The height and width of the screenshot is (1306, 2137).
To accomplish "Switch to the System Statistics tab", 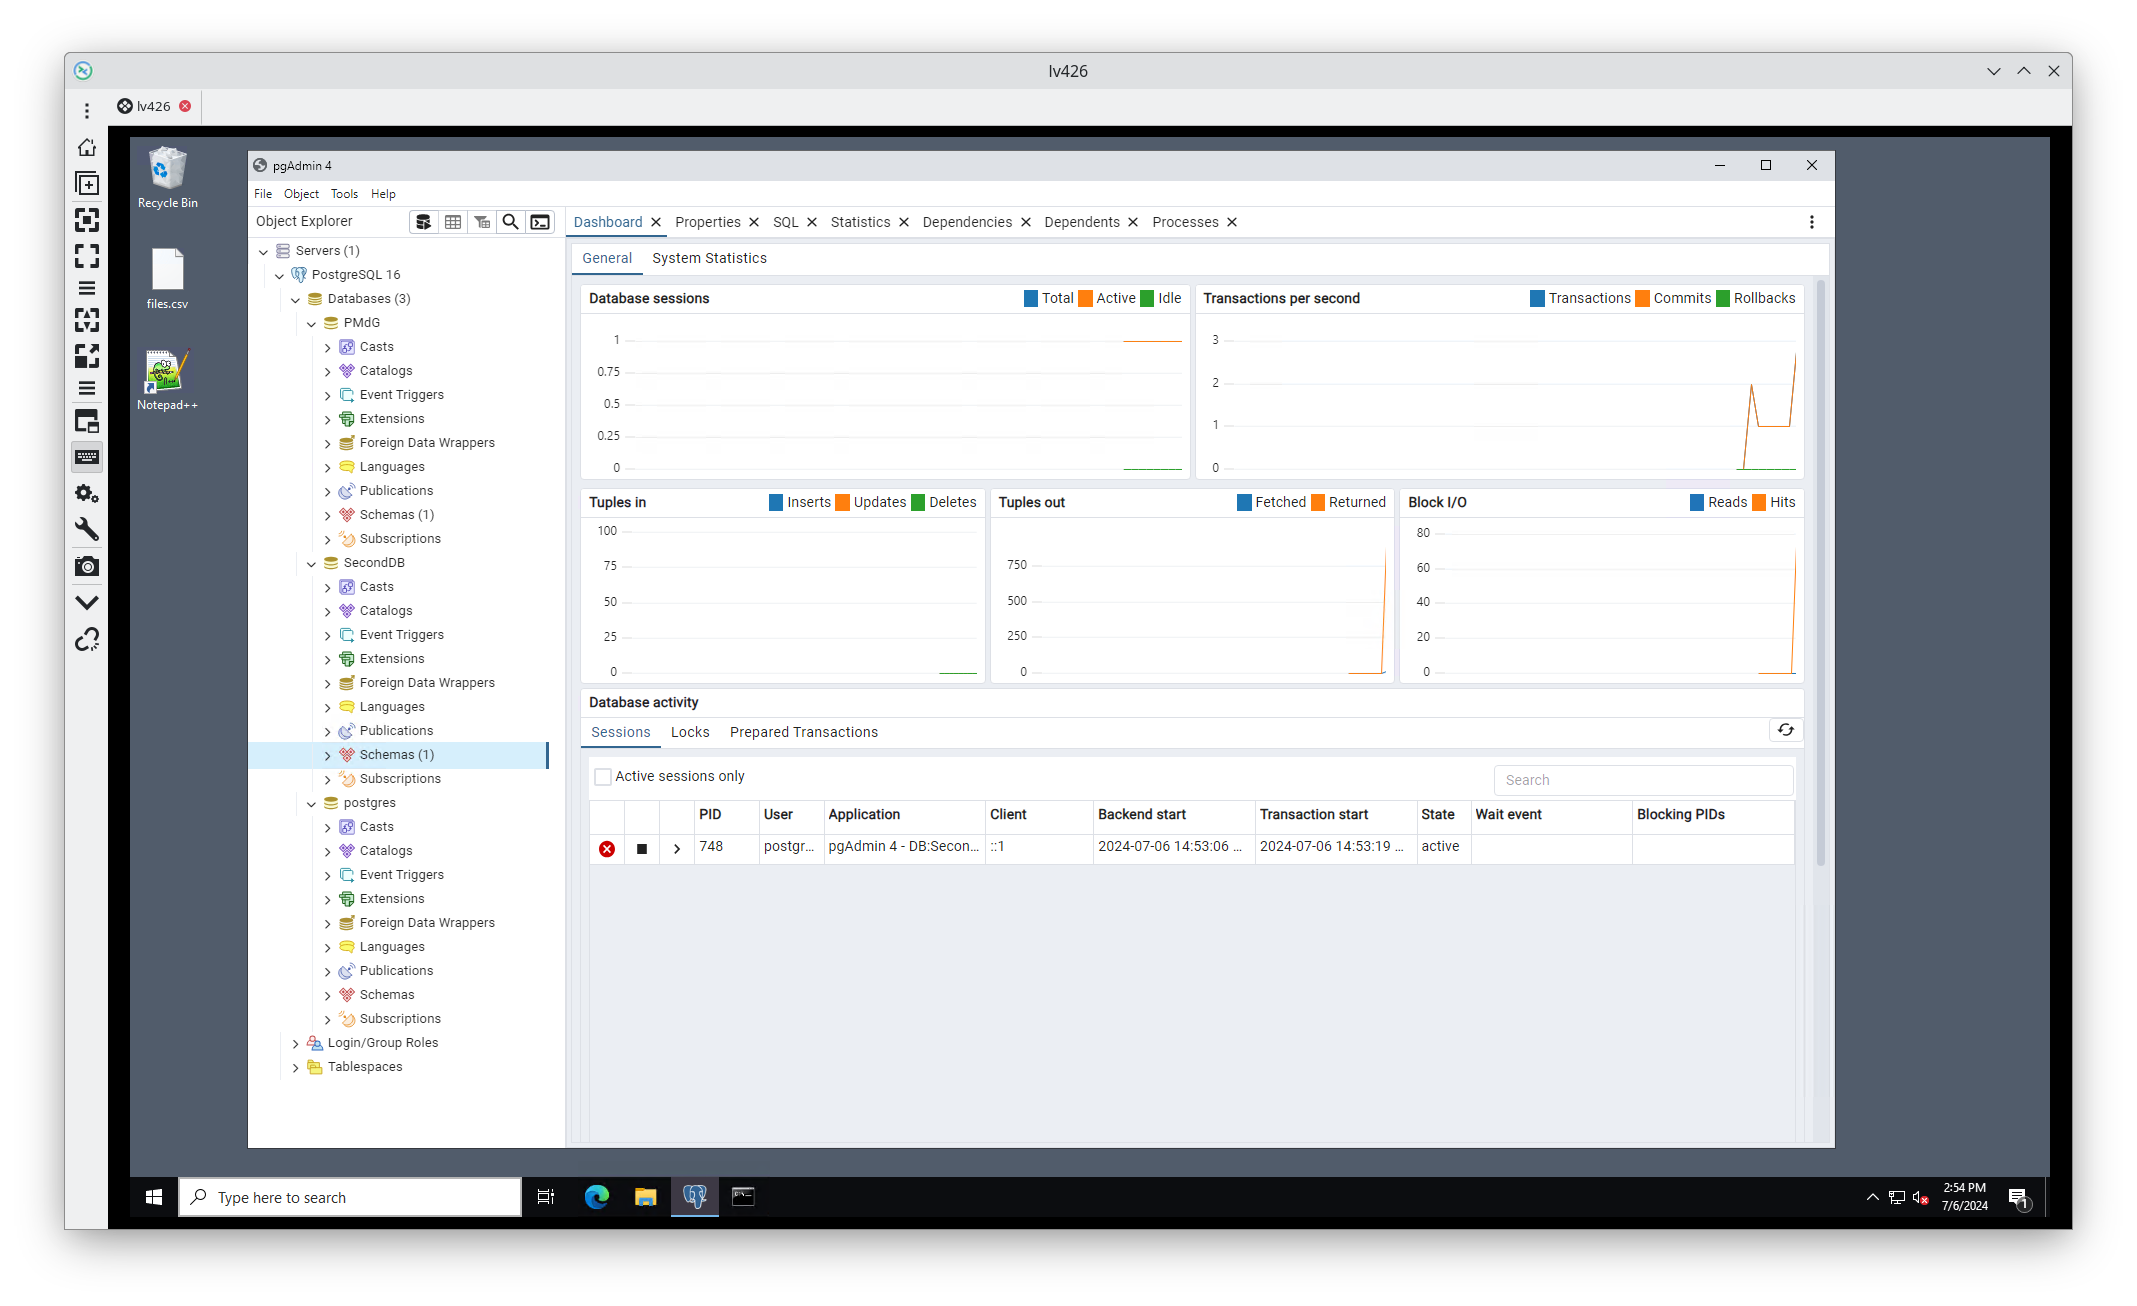I will (709, 258).
